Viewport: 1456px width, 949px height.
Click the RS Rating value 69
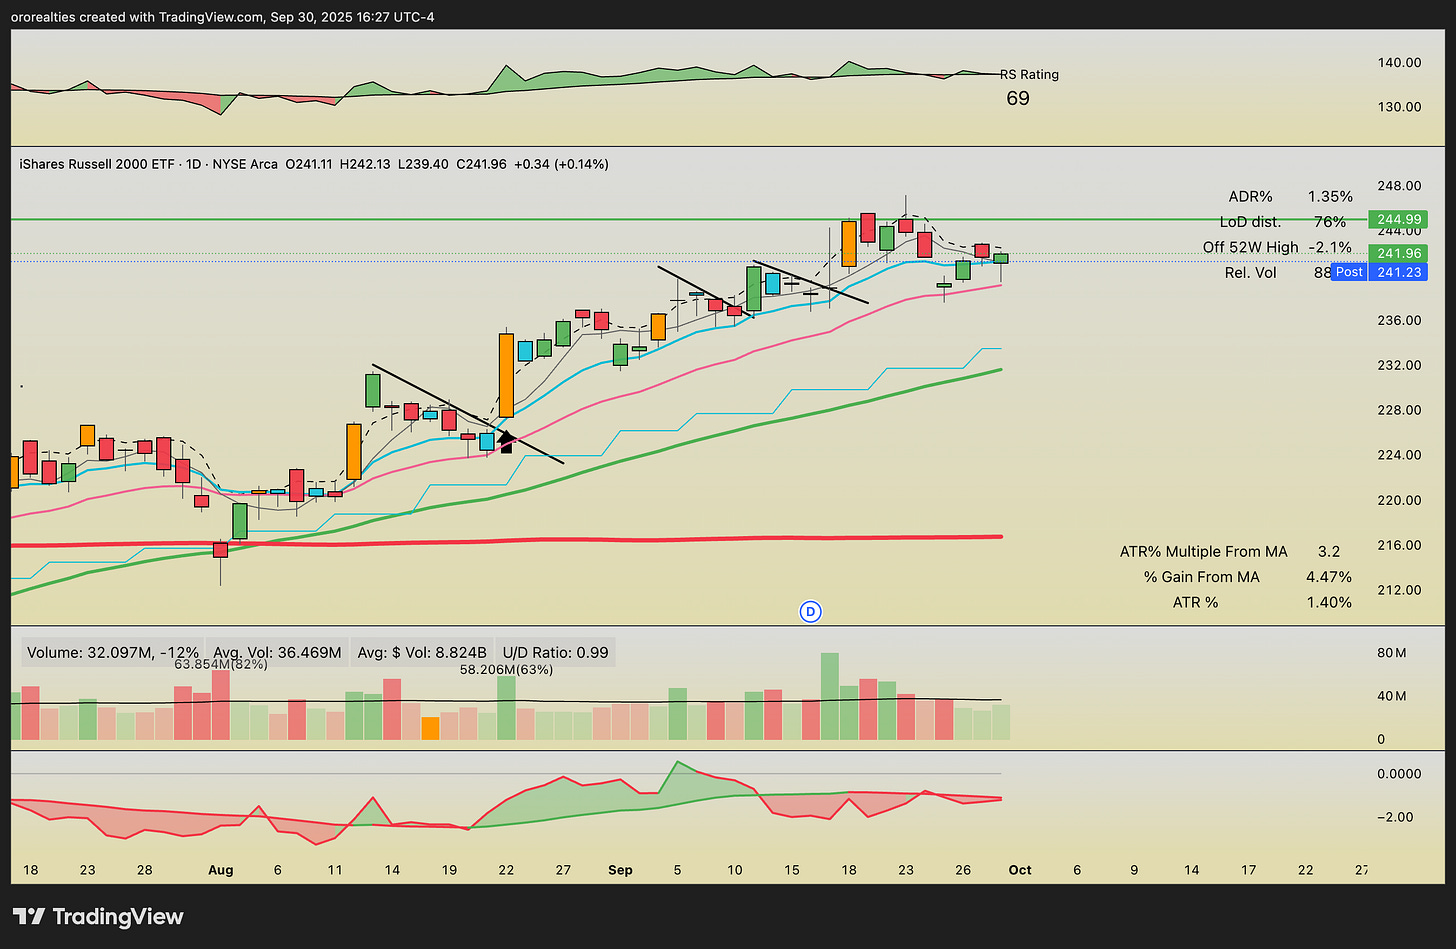click(1018, 98)
